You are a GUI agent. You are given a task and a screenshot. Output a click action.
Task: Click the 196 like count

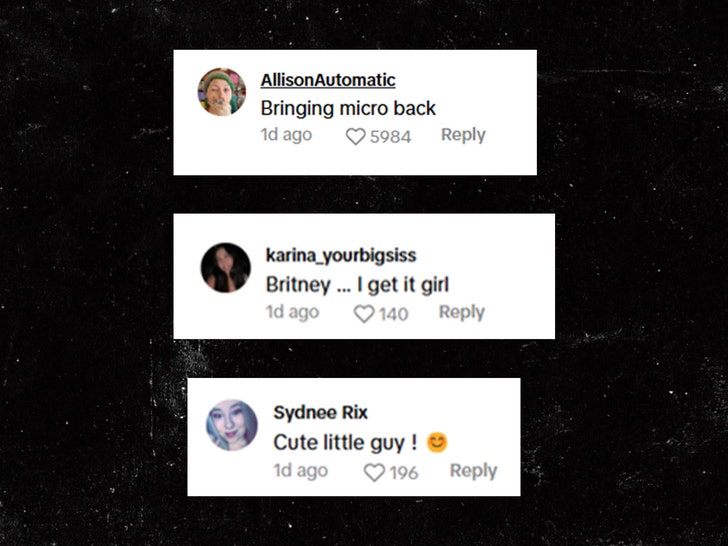pyautogui.click(x=404, y=473)
